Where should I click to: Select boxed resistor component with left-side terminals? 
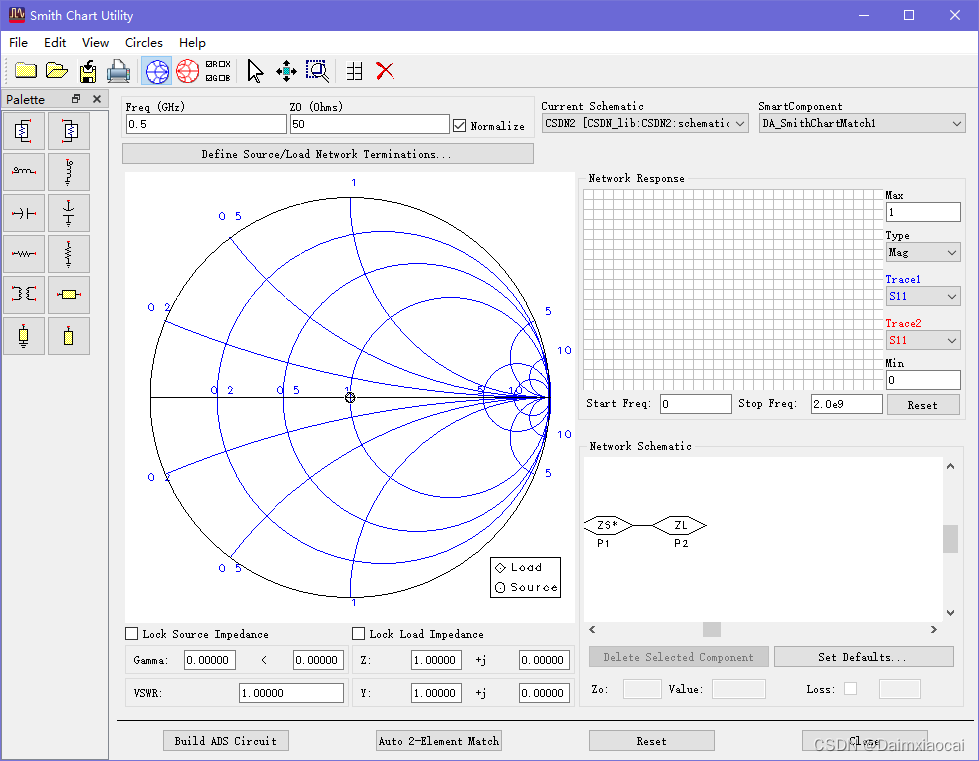[69, 131]
